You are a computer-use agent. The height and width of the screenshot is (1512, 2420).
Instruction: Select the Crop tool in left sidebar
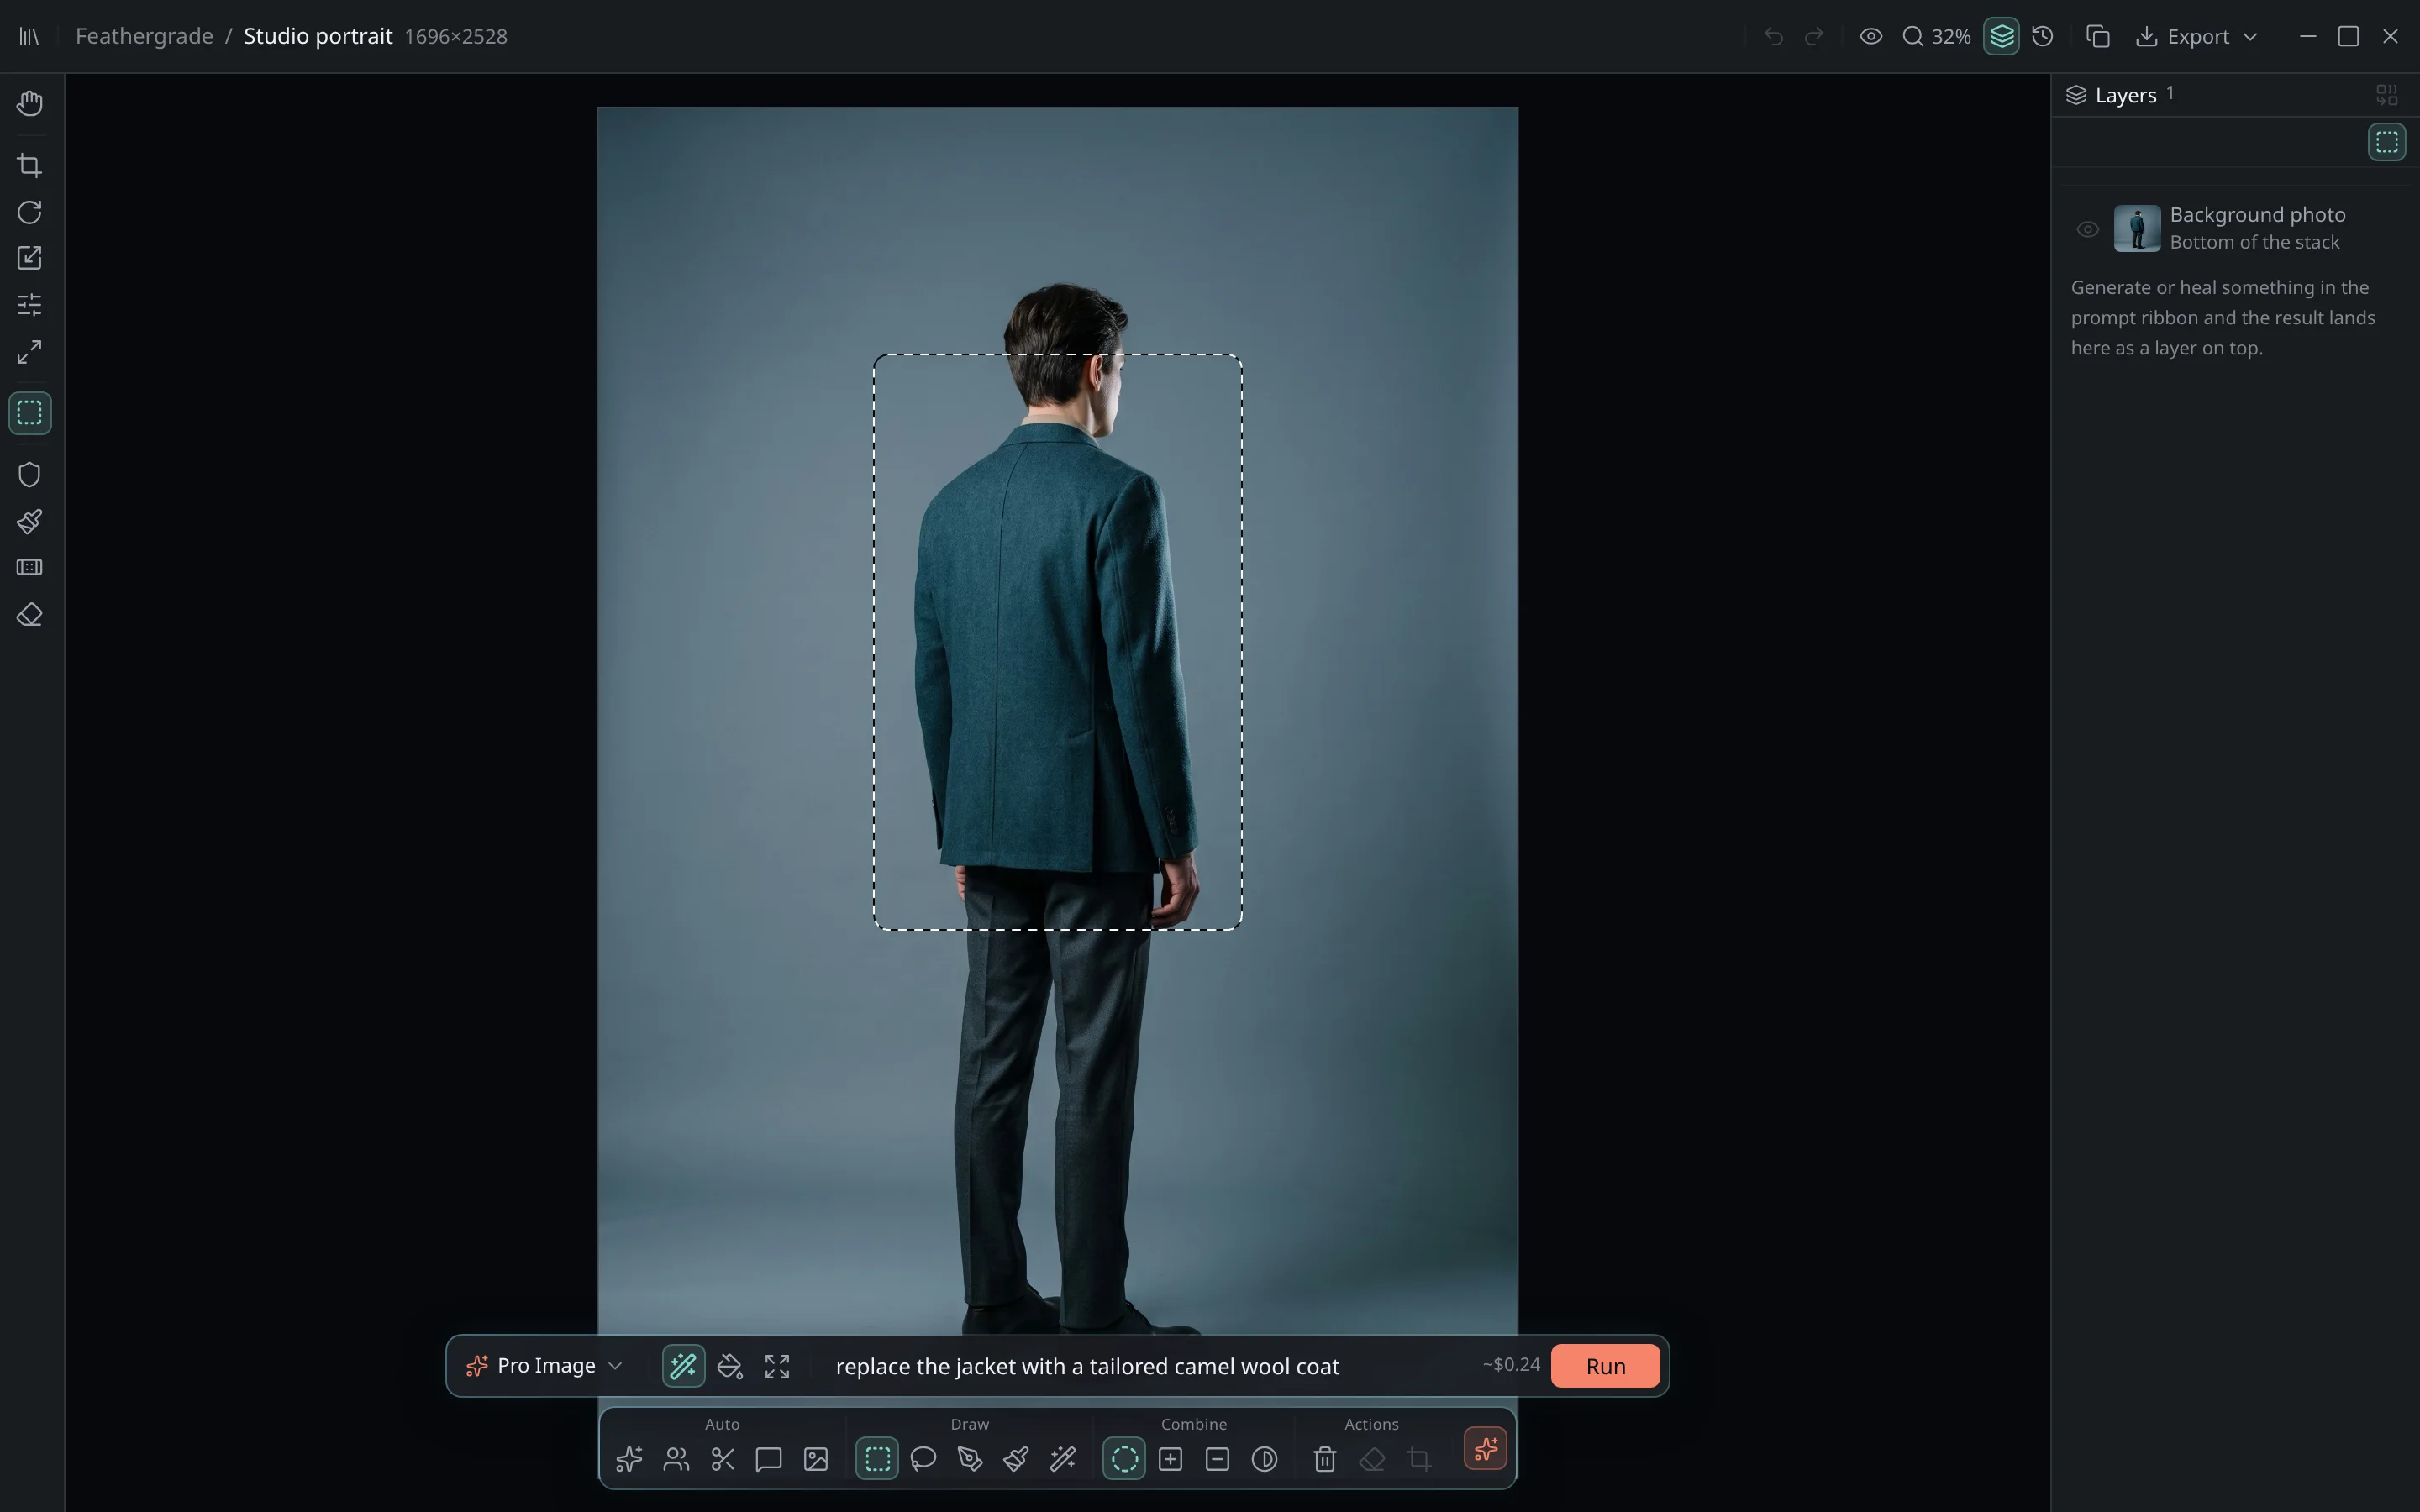point(29,165)
